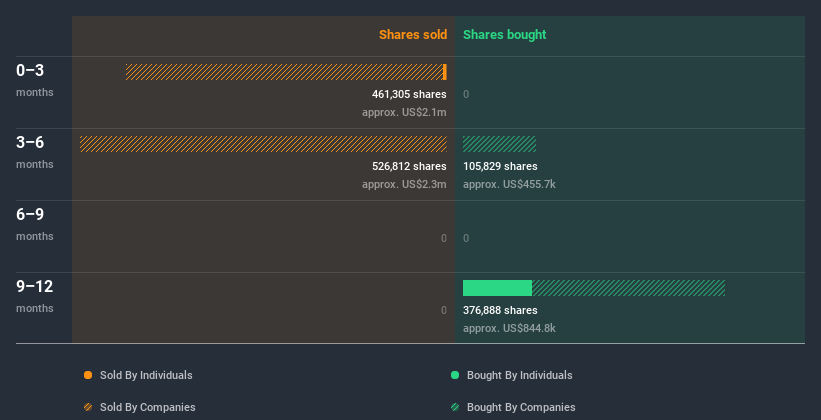Select the Sold By Individuals legend label
Screen dimensions: 821x420
click(x=146, y=375)
